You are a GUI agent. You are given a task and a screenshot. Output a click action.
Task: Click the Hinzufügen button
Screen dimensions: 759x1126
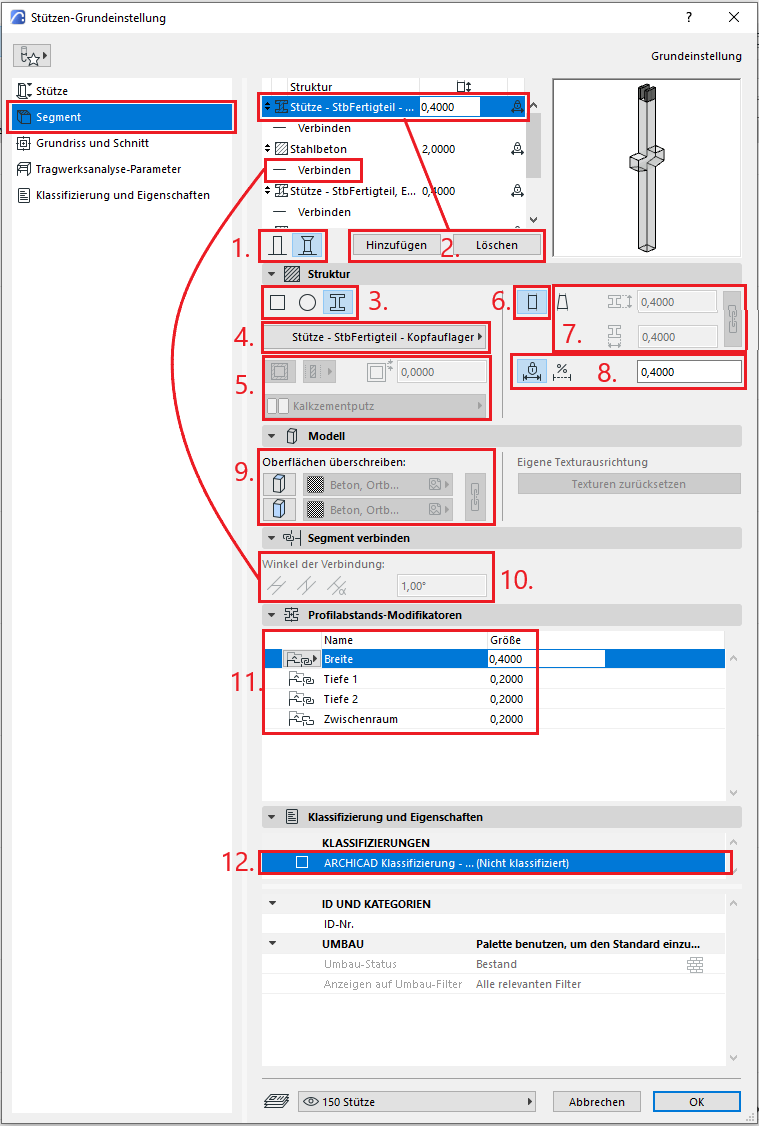tap(397, 245)
